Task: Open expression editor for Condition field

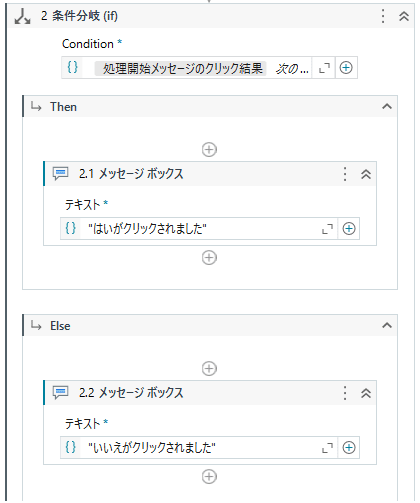Action: click(x=324, y=68)
